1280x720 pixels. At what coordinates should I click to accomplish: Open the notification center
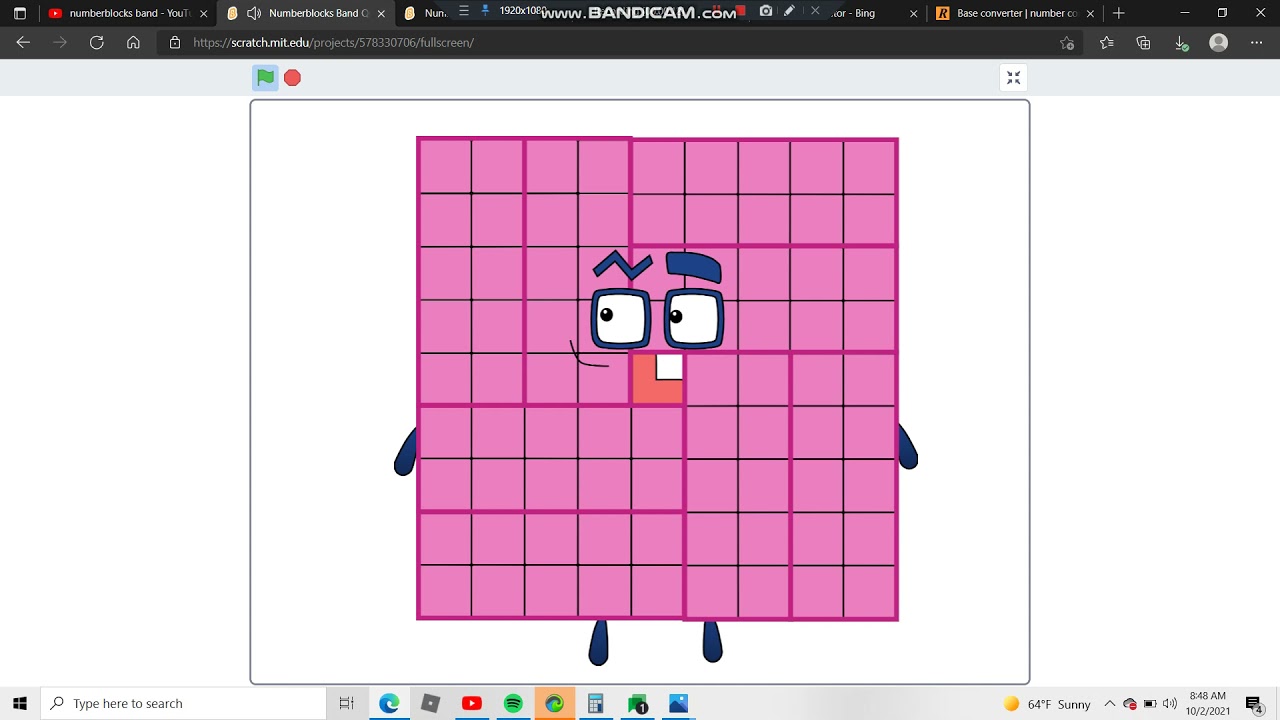tap(1254, 704)
